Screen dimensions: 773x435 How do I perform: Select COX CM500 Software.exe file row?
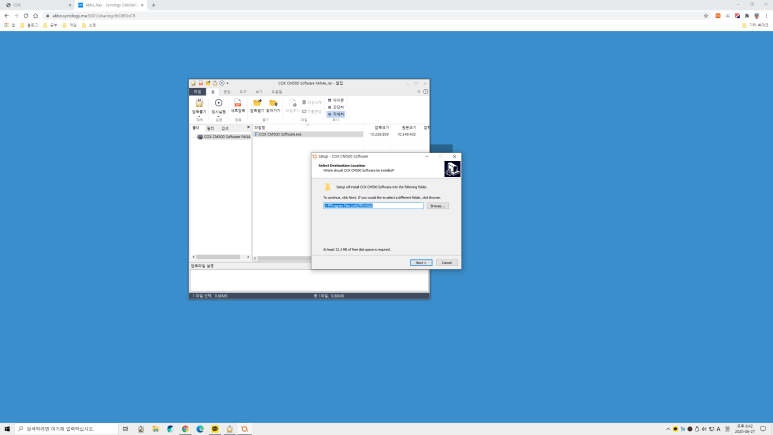(x=308, y=134)
